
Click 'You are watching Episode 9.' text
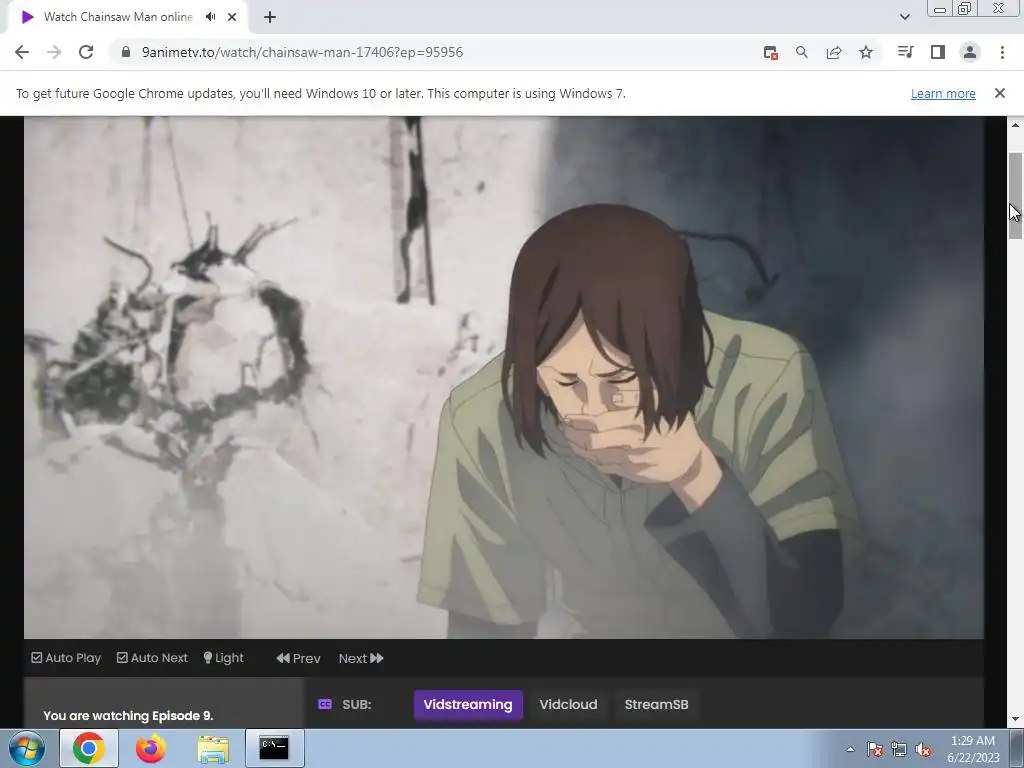pos(128,716)
